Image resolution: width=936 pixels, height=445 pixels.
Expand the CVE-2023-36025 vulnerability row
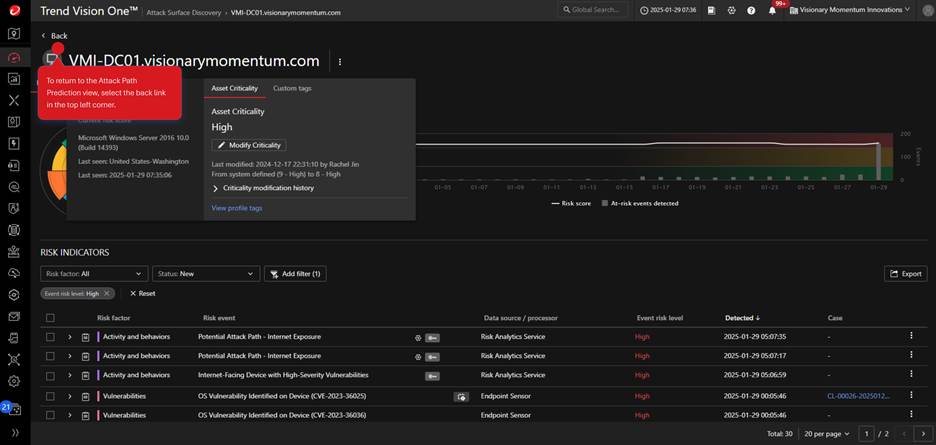69,396
